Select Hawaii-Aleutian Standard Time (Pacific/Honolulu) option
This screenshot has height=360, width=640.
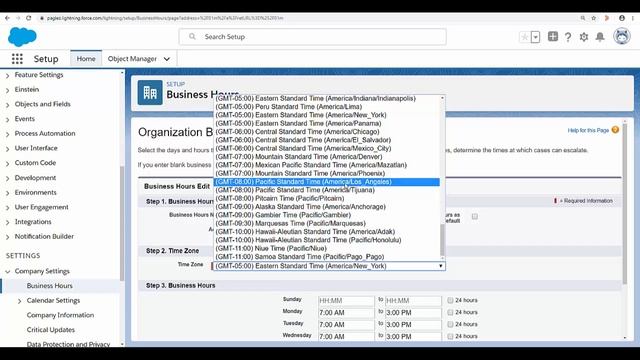pyautogui.click(x=327, y=240)
